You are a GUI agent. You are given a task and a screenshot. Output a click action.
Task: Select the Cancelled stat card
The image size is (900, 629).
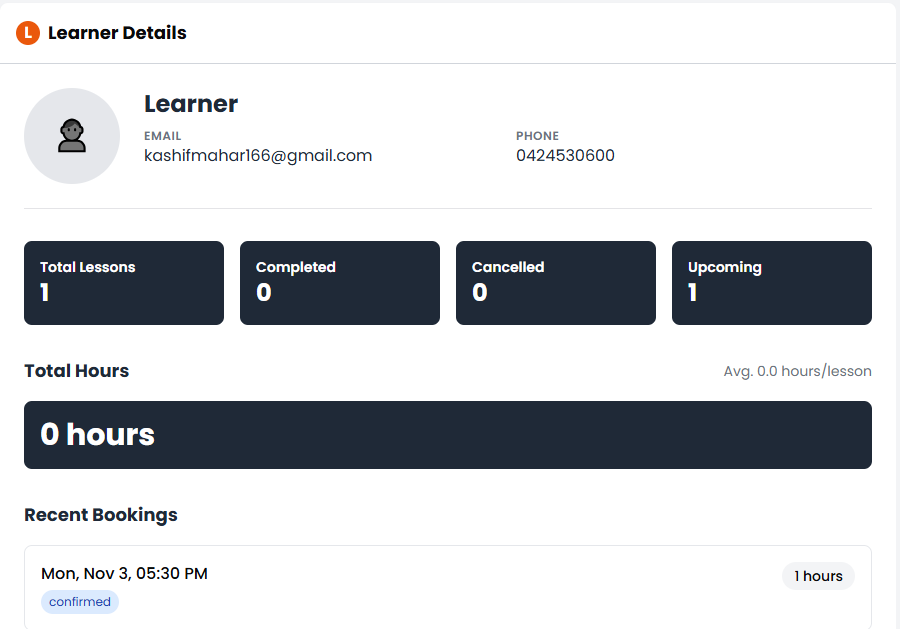(556, 283)
